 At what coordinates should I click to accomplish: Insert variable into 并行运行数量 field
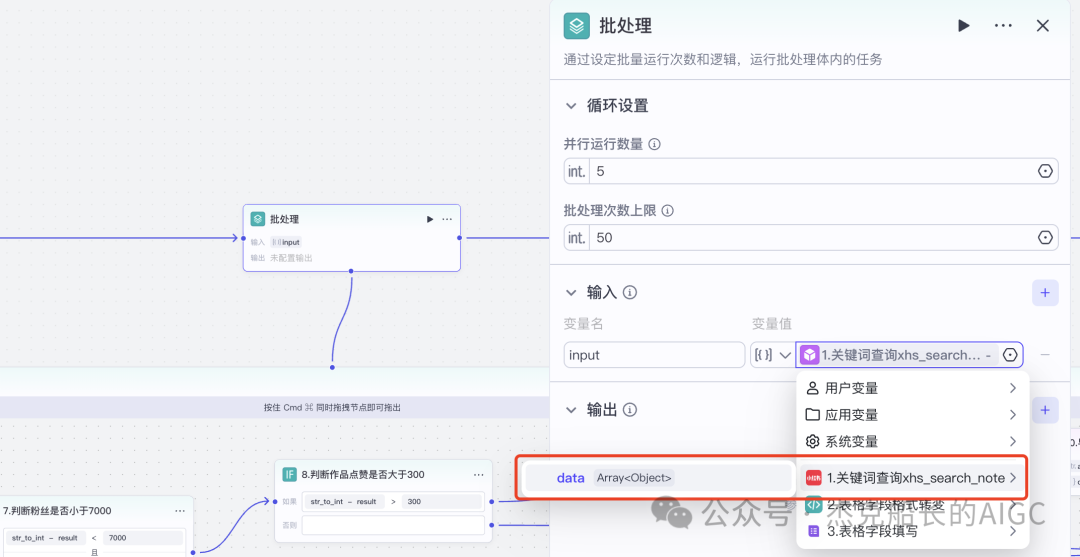[1046, 171]
